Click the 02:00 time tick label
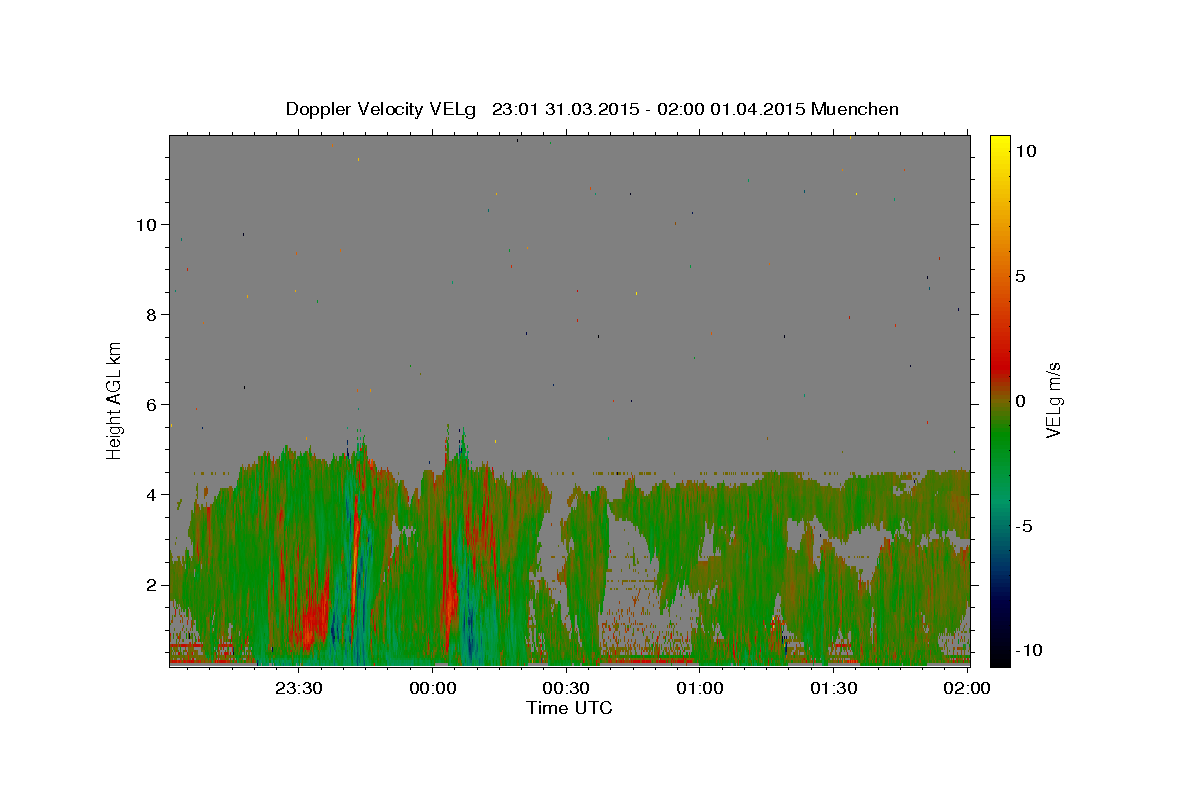This screenshot has height=800, width=1200. pyautogui.click(x=967, y=688)
